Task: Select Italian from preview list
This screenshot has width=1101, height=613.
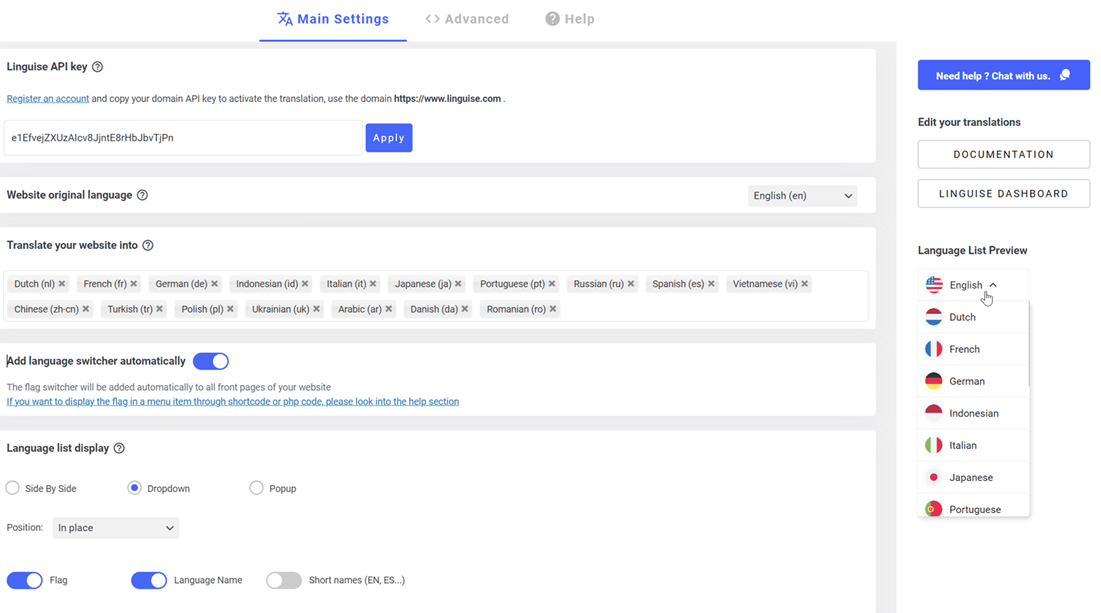Action: pyautogui.click(x=973, y=445)
